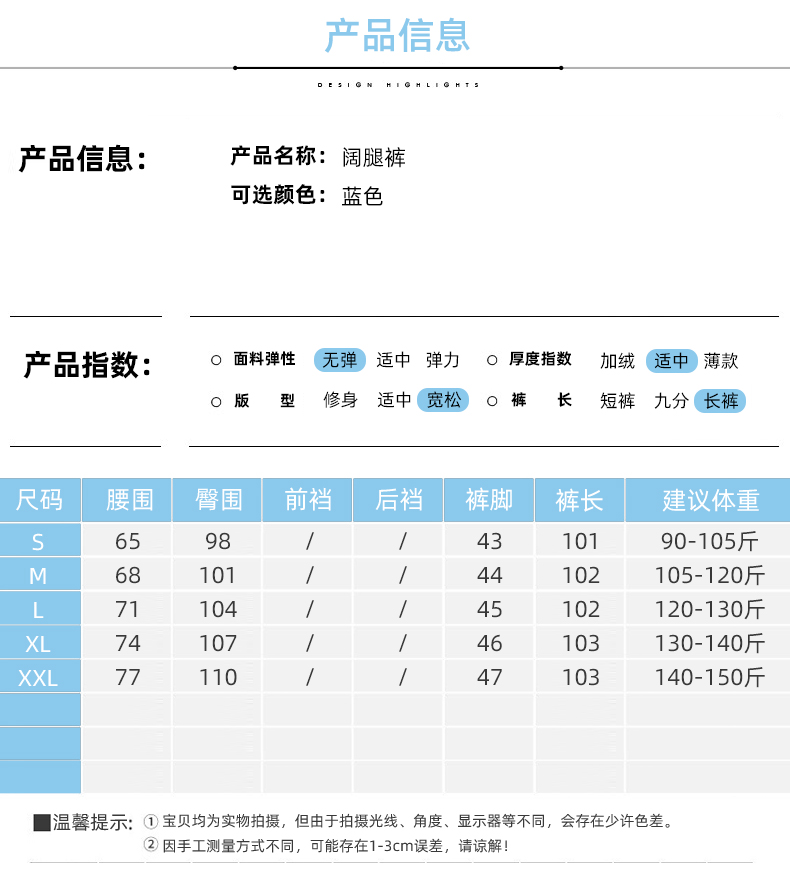Click the 臀围 column header
The image size is (790, 884).
tap(219, 500)
